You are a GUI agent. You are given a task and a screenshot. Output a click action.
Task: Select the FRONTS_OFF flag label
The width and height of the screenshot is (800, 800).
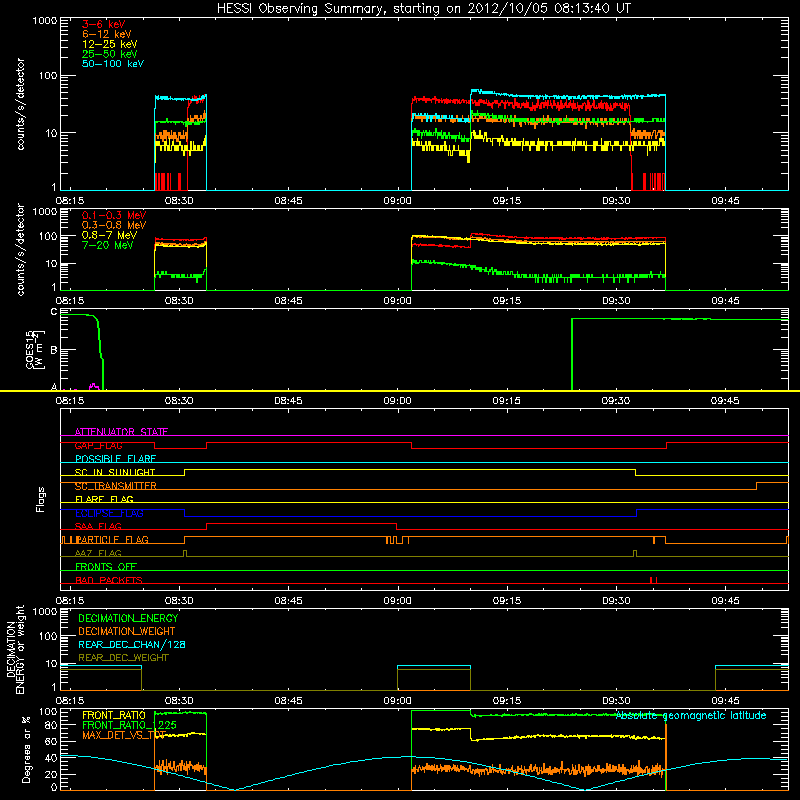[x=106, y=567]
